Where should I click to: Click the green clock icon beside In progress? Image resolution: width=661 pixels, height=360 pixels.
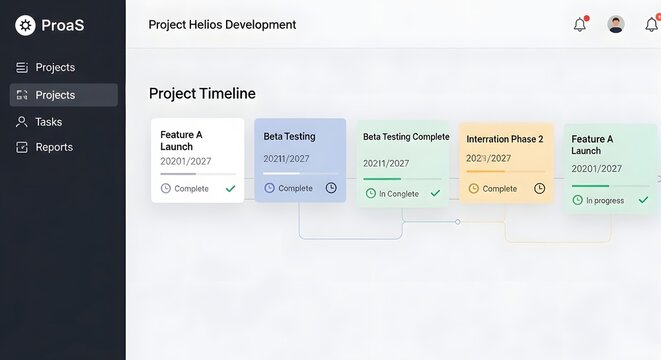[578, 200]
